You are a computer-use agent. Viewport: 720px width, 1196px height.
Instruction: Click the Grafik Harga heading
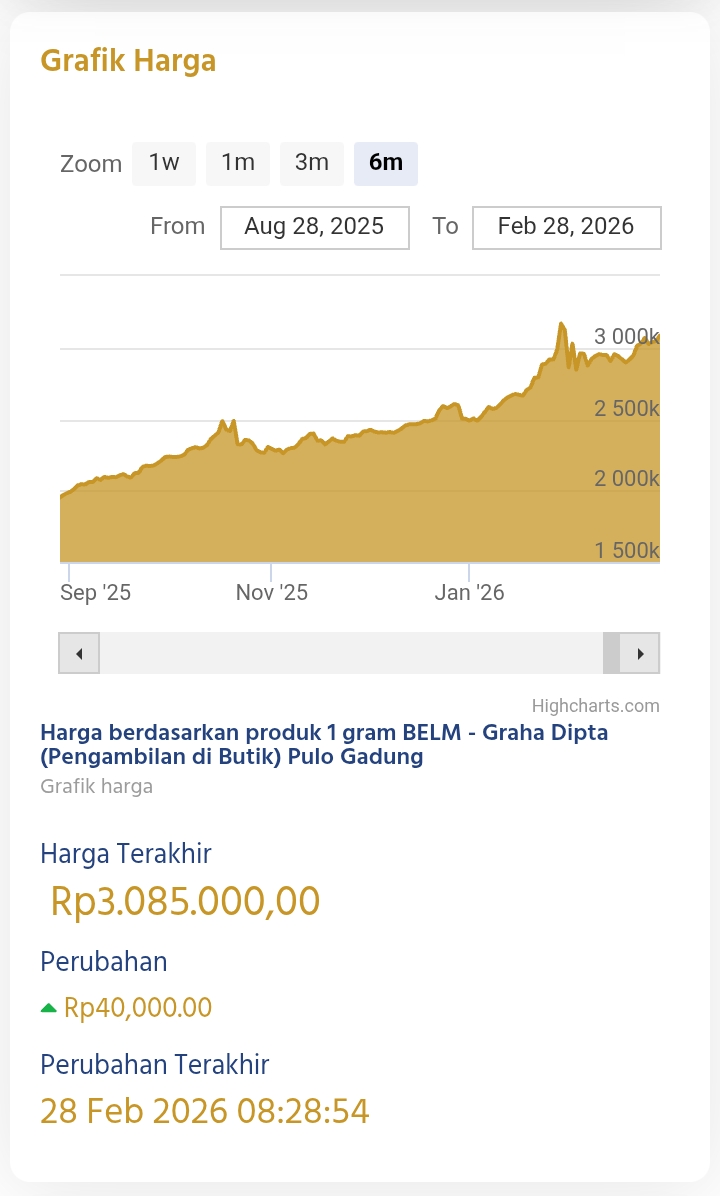coord(128,61)
